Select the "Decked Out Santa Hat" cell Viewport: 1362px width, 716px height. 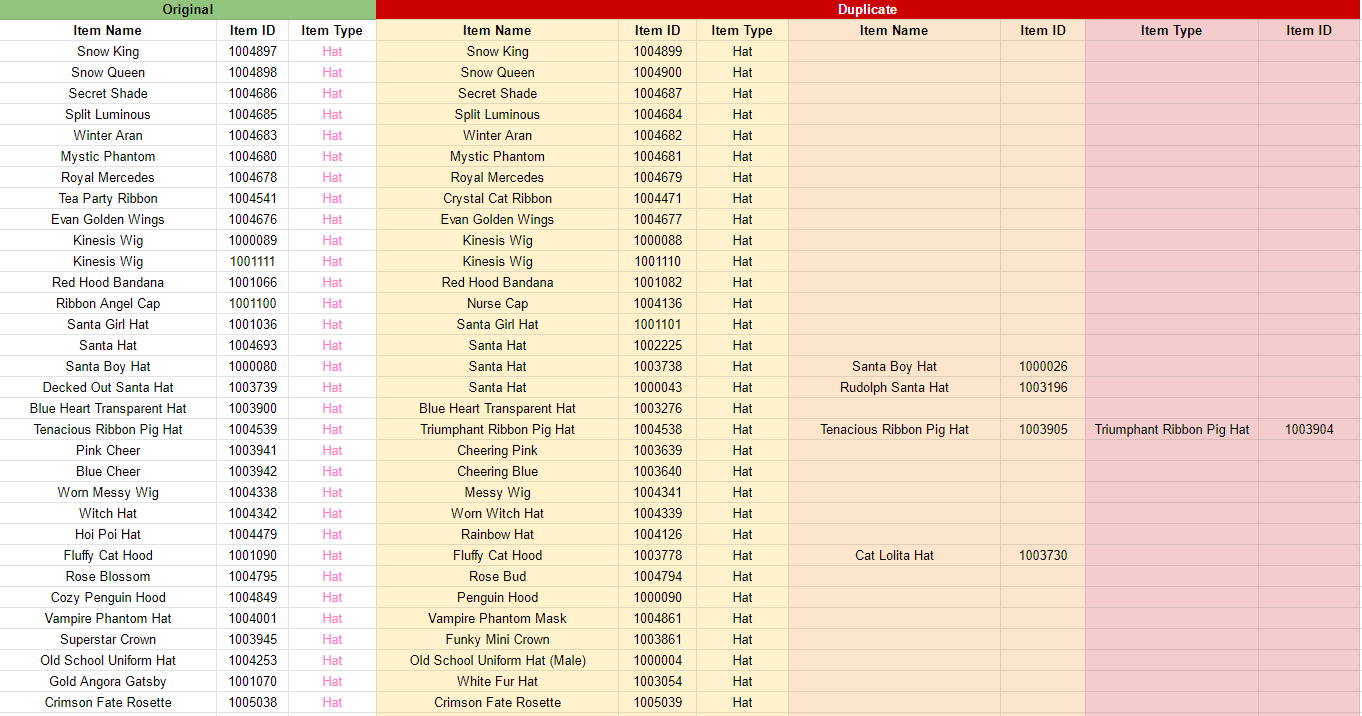point(108,387)
